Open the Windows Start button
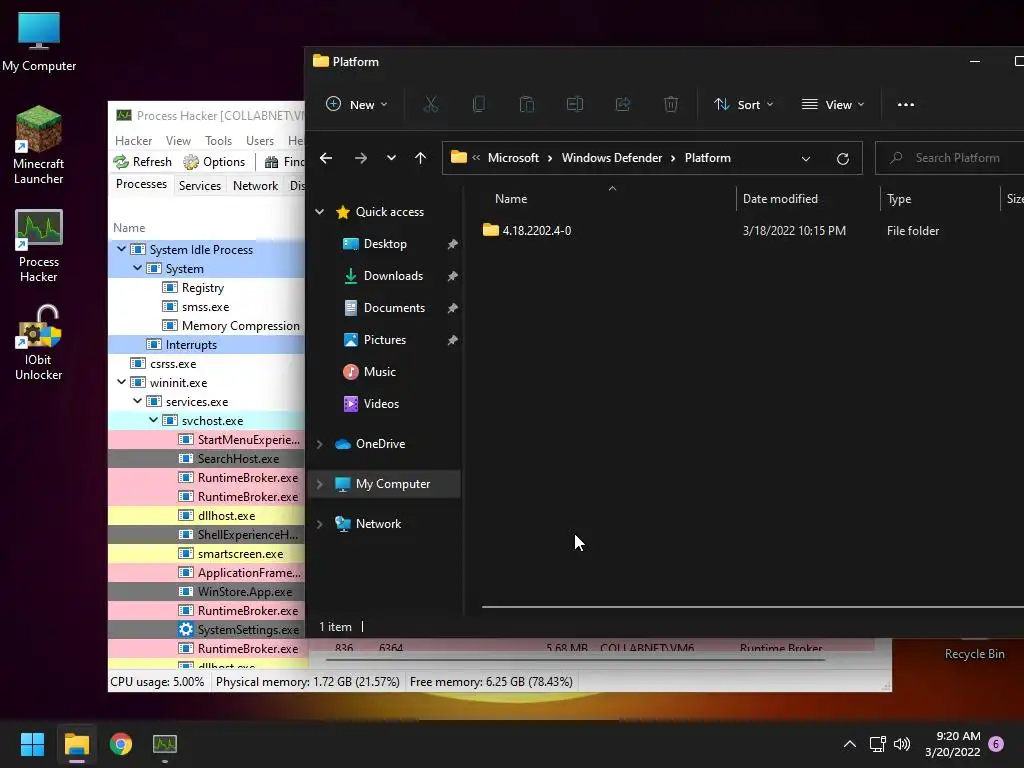Image resolution: width=1024 pixels, height=768 pixels. (32, 744)
